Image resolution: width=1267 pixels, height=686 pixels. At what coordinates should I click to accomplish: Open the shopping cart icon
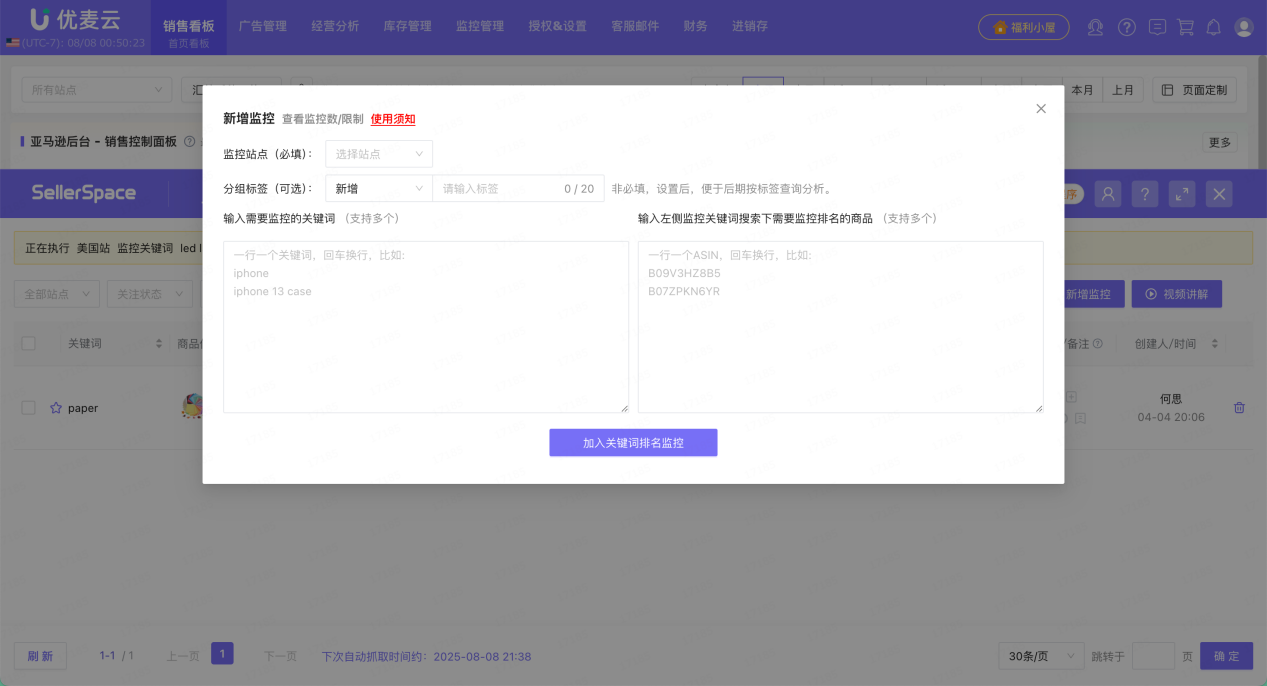(1187, 27)
